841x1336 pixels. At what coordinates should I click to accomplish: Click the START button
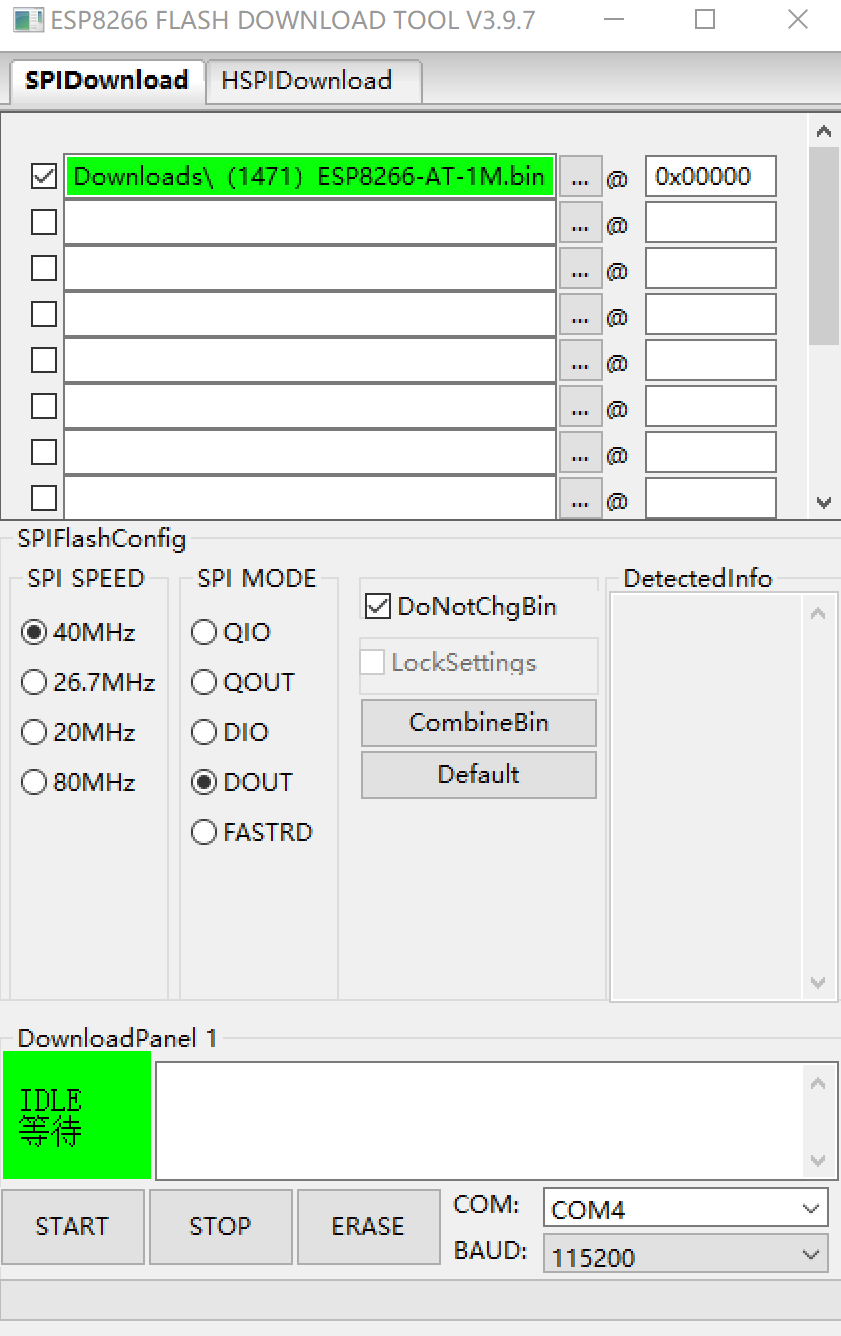(x=72, y=1227)
